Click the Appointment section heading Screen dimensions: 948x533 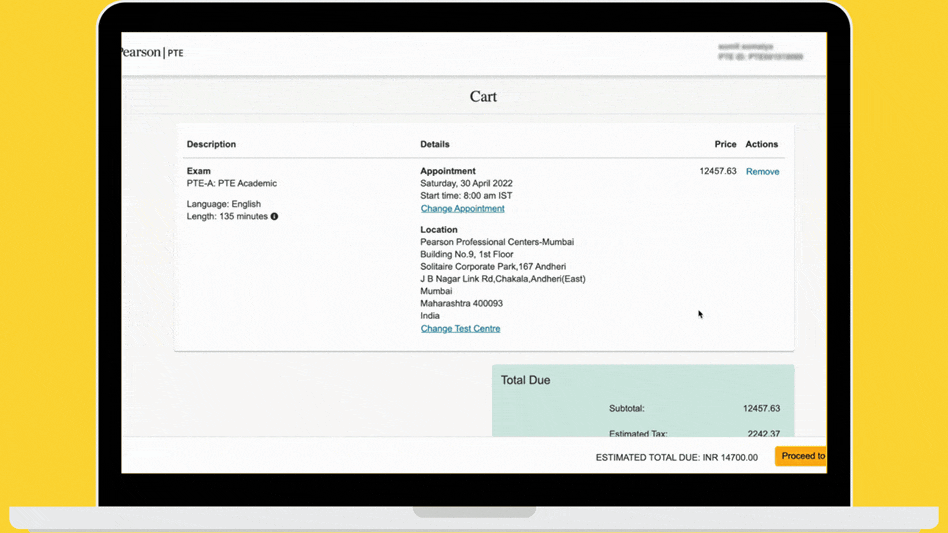point(448,171)
